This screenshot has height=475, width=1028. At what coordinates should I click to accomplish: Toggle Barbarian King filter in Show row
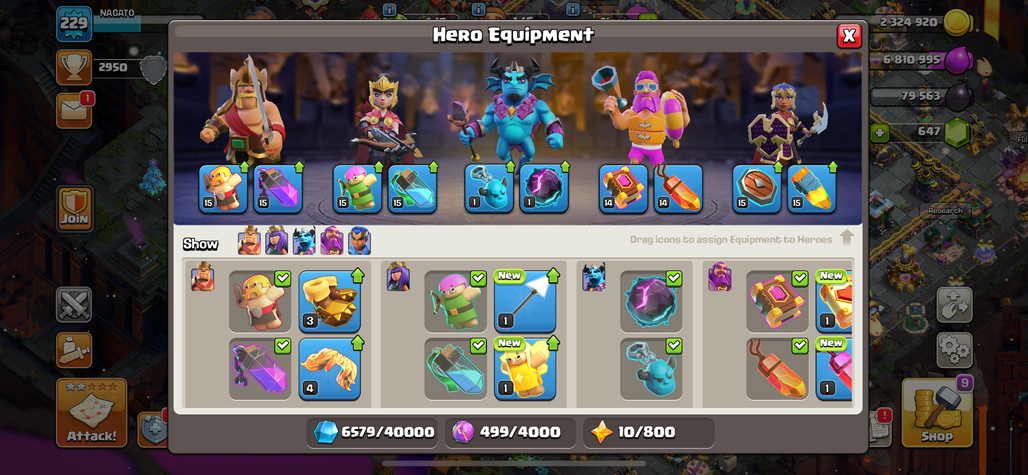point(249,241)
